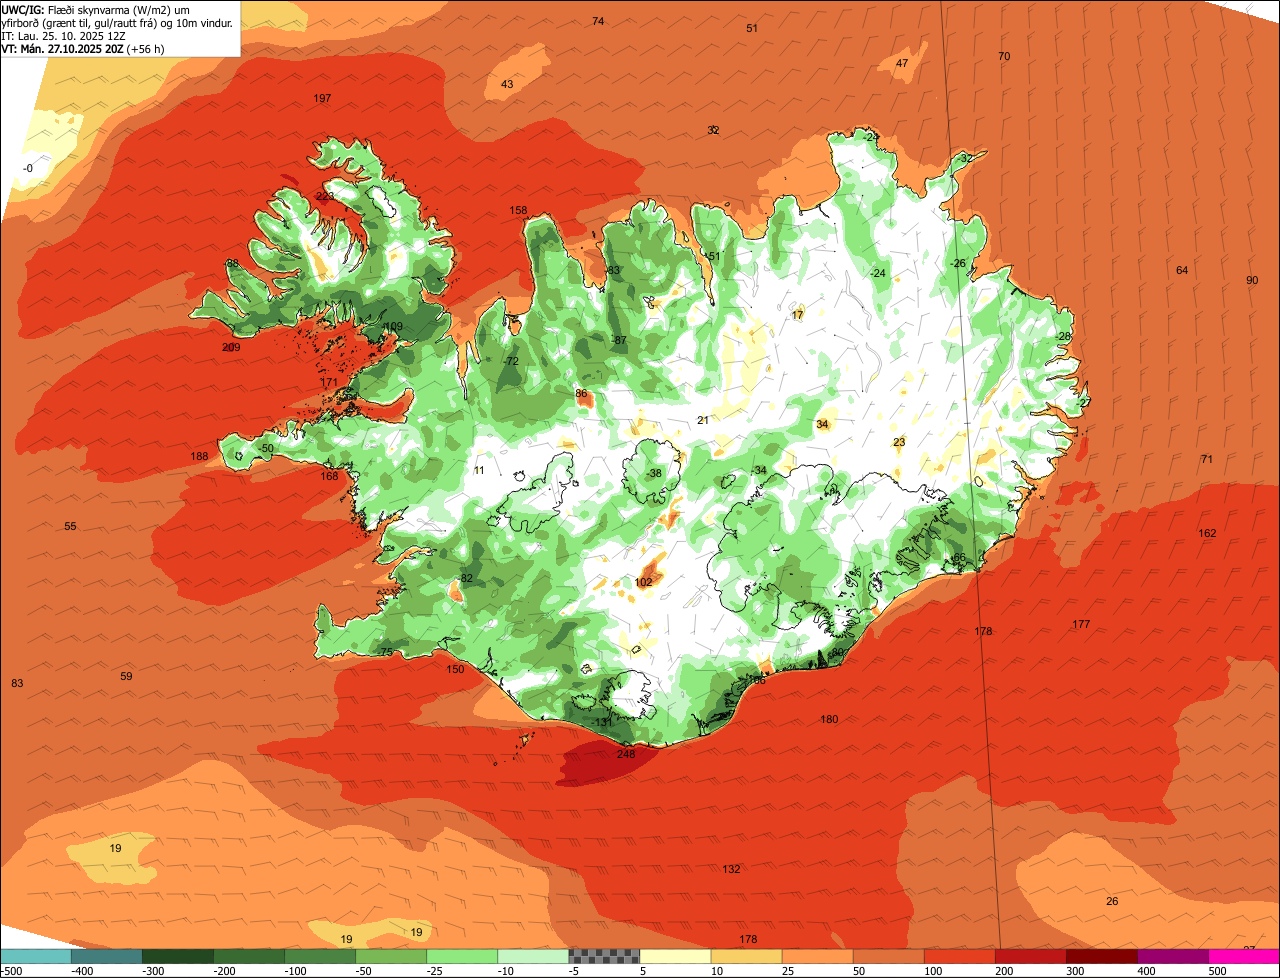Click the inland value 23
The height and width of the screenshot is (978, 1280).
coord(899,442)
